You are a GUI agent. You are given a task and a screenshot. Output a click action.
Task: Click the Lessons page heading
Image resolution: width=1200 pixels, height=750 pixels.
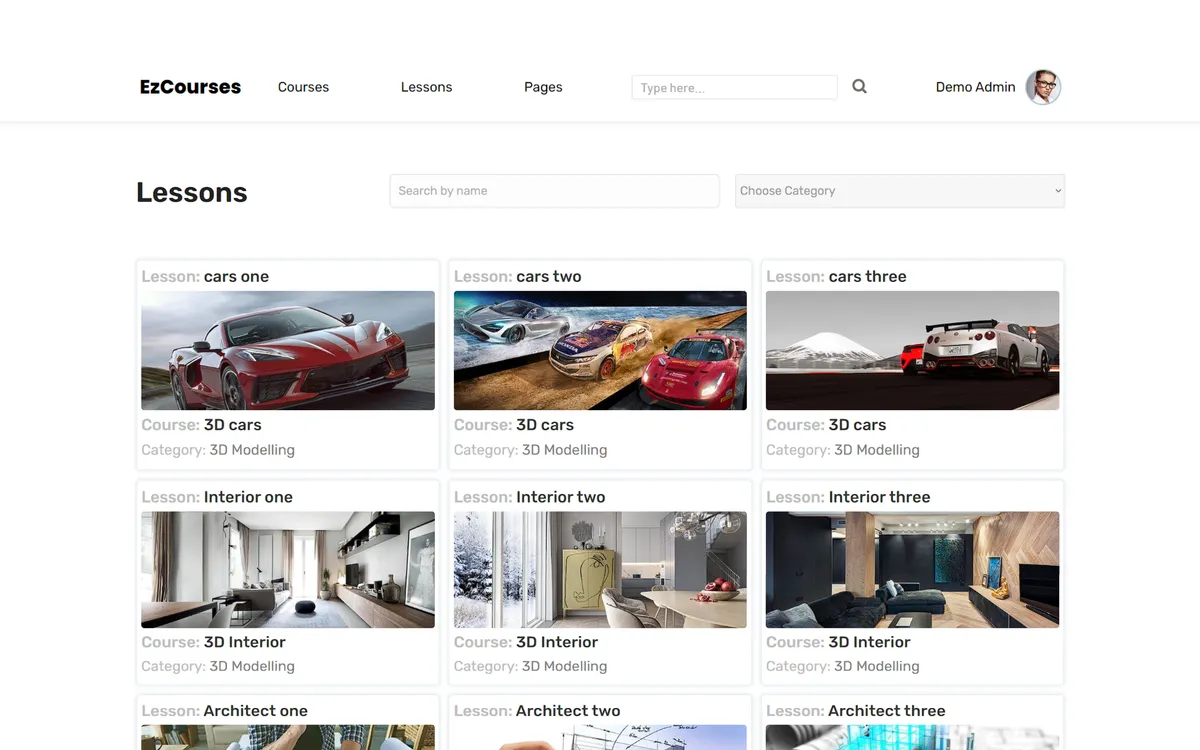pyautogui.click(x=192, y=192)
